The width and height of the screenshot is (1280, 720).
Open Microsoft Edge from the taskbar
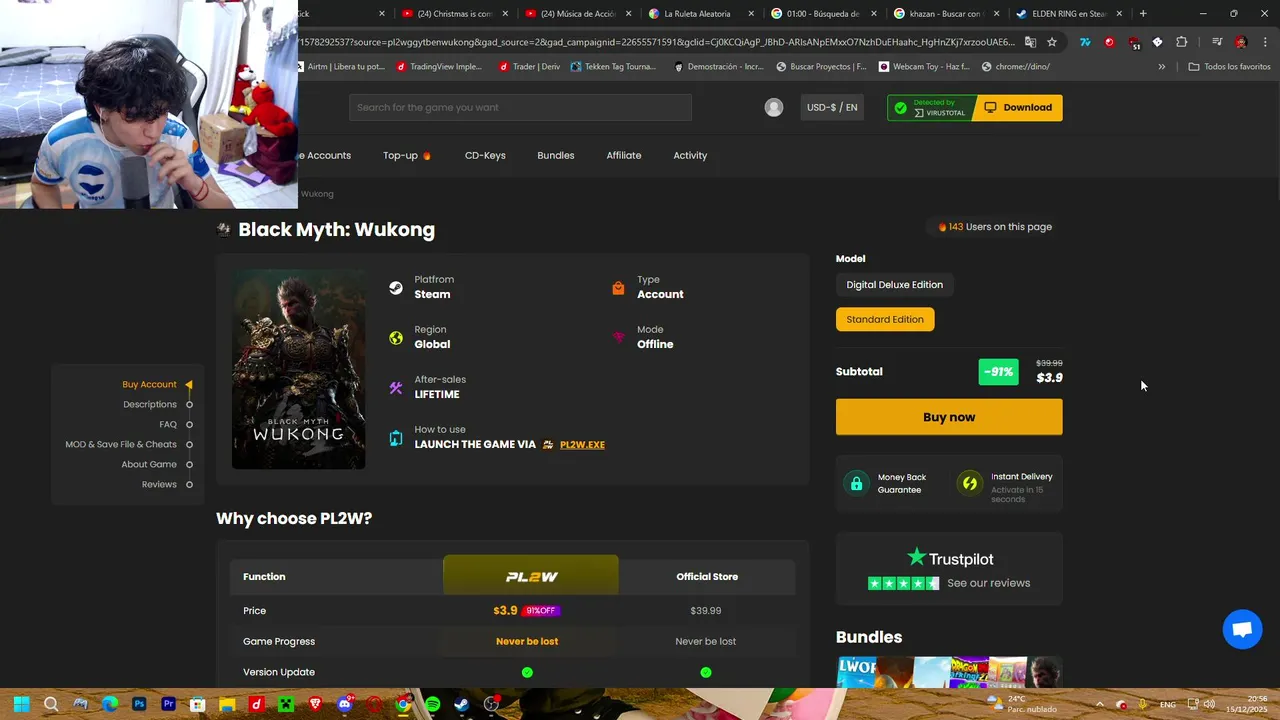pyautogui.click(x=110, y=704)
